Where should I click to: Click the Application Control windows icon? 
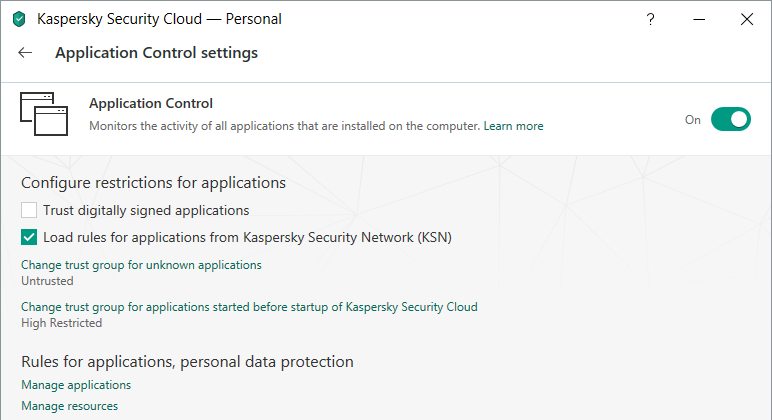43,113
